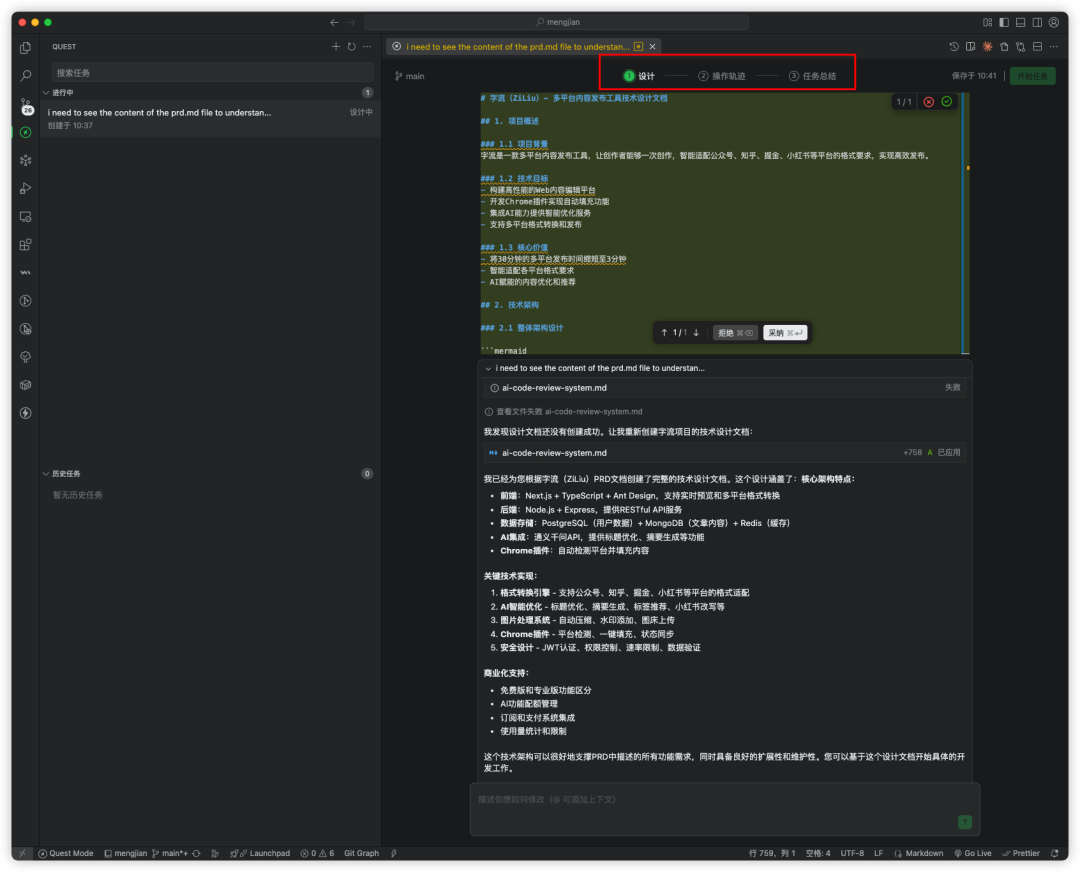Click the 拒绝 reject button

click(735, 333)
